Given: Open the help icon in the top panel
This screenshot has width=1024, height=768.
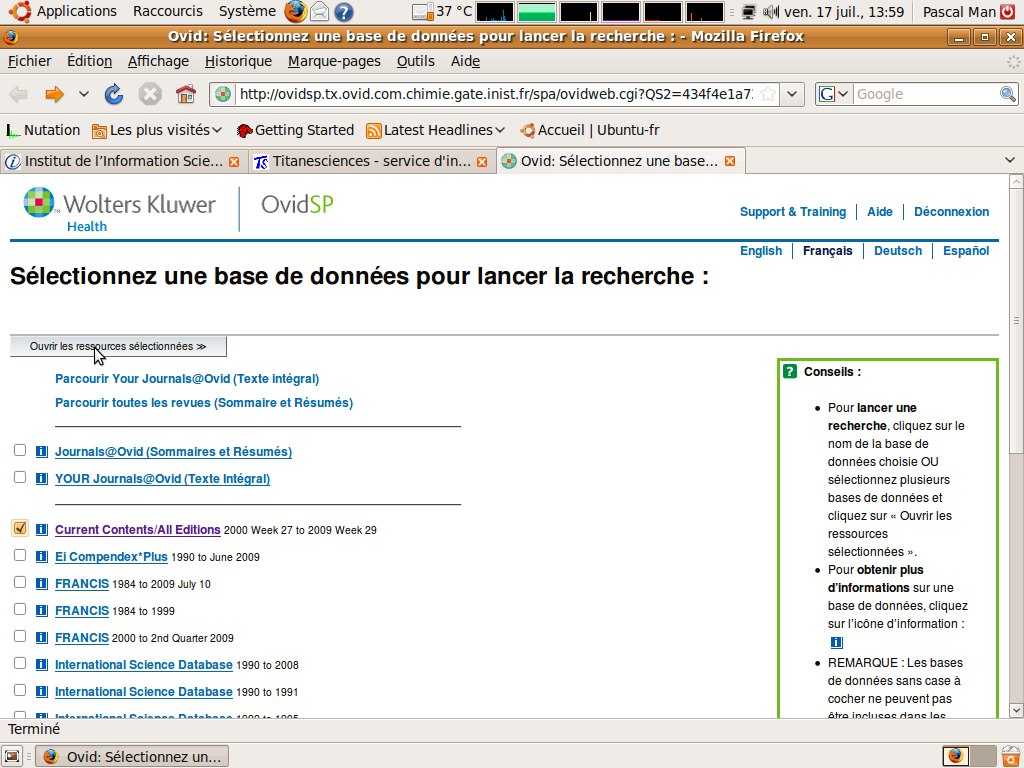Looking at the screenshot, I should [x=344, y=11].
